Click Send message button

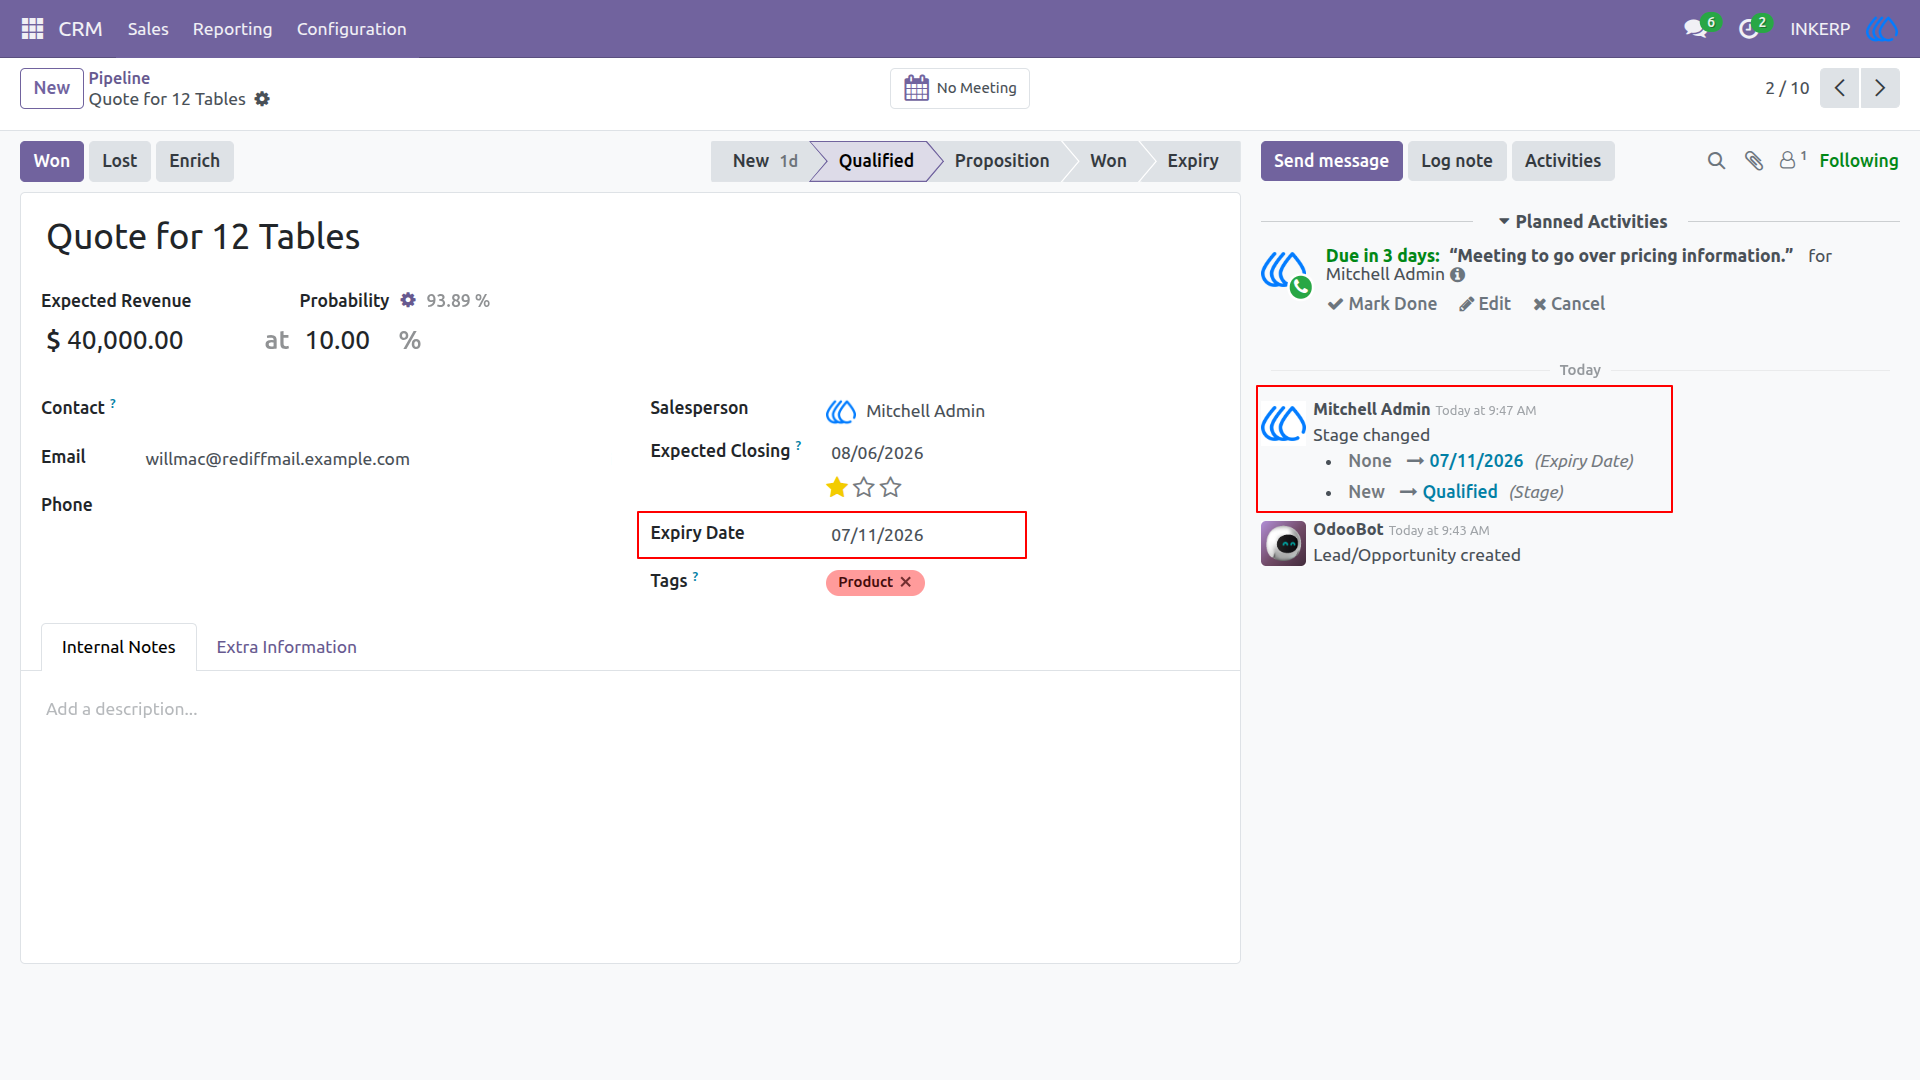(x=1331, y=161)
